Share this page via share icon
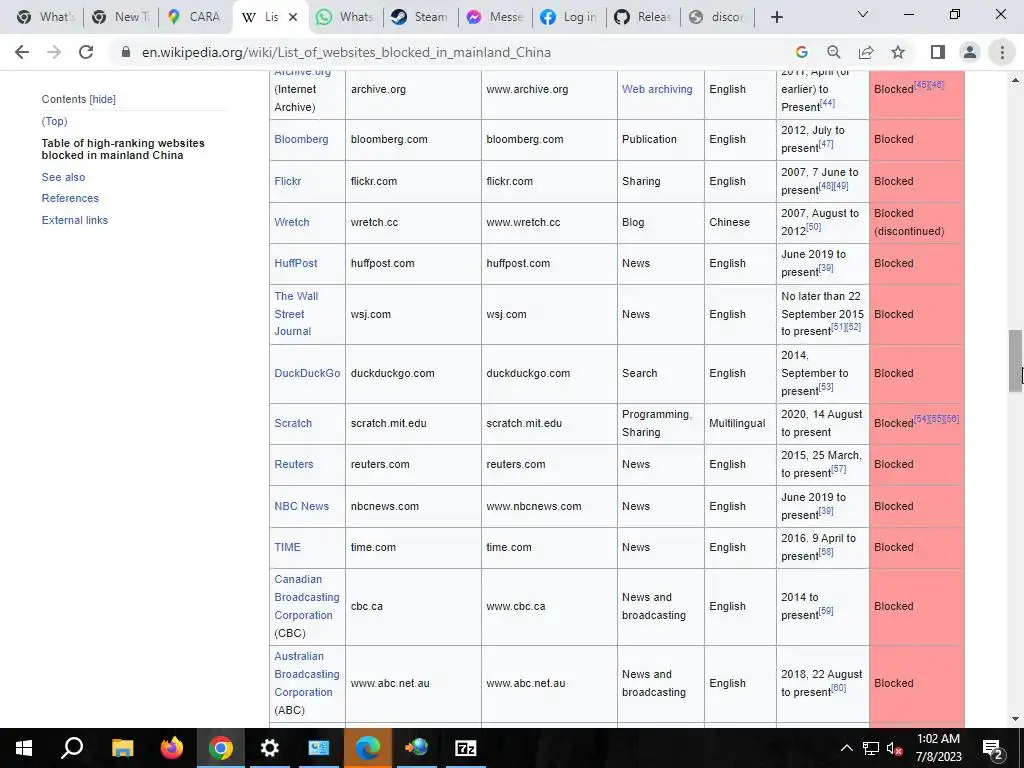The height and width of the screenshot is (768, 1024). click(x=866, y=52)
